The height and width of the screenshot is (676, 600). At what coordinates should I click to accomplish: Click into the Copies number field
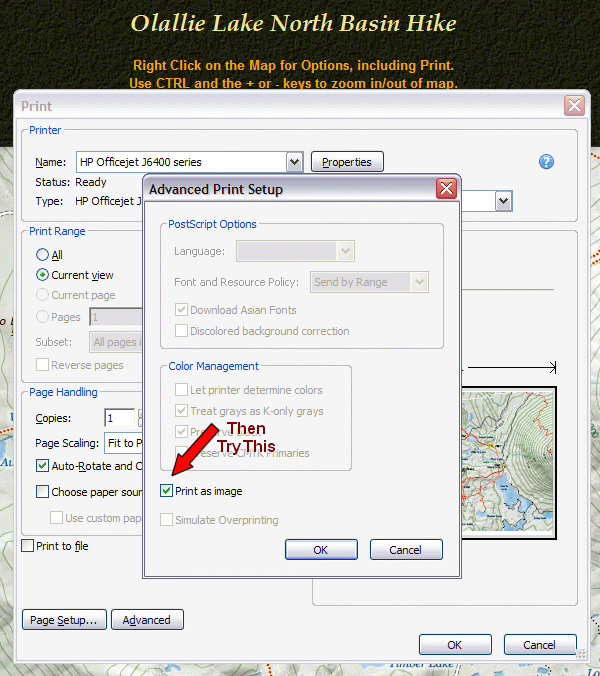pos(119,418)
